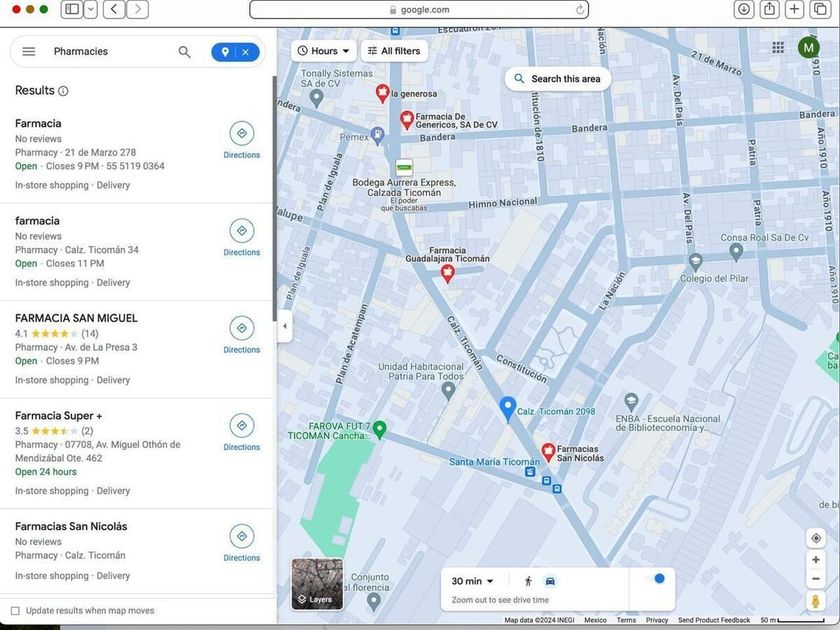The width and height of the screenshot is (840, 630).
Task: Open the hamburger menu in search box
Action: pos(29,51)
